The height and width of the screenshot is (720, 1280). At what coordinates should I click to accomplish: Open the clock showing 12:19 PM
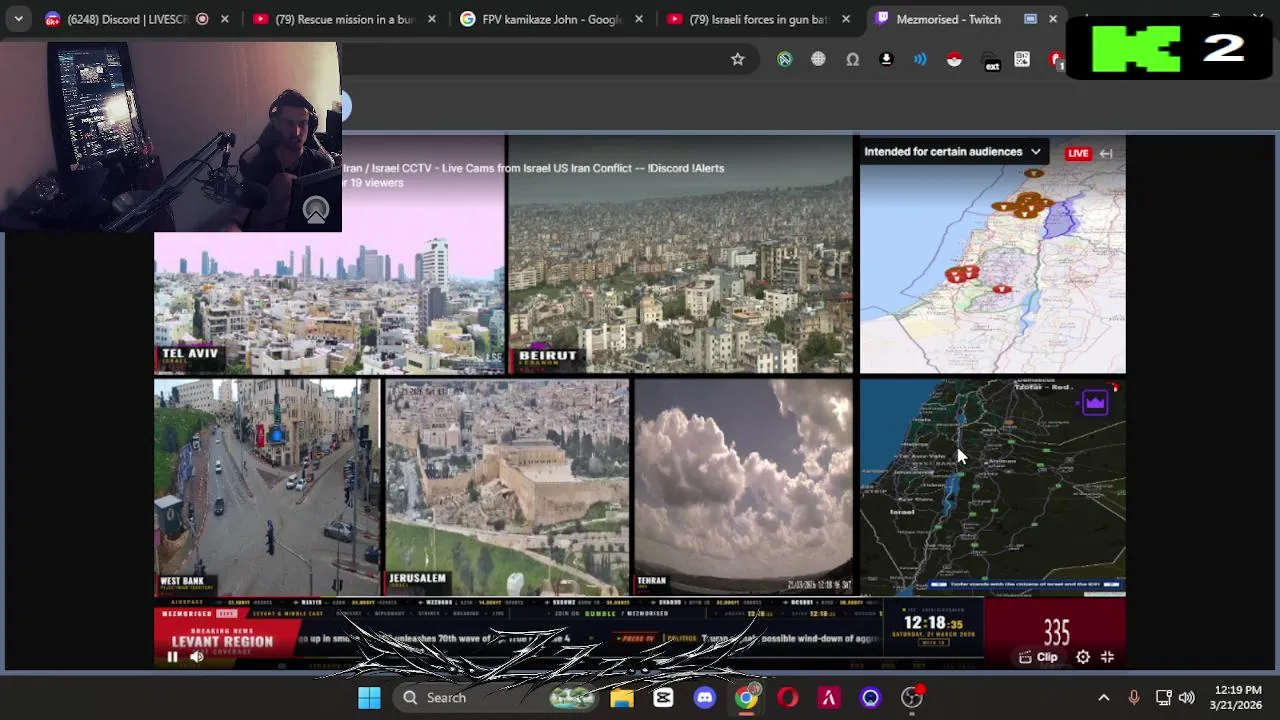1236,697
